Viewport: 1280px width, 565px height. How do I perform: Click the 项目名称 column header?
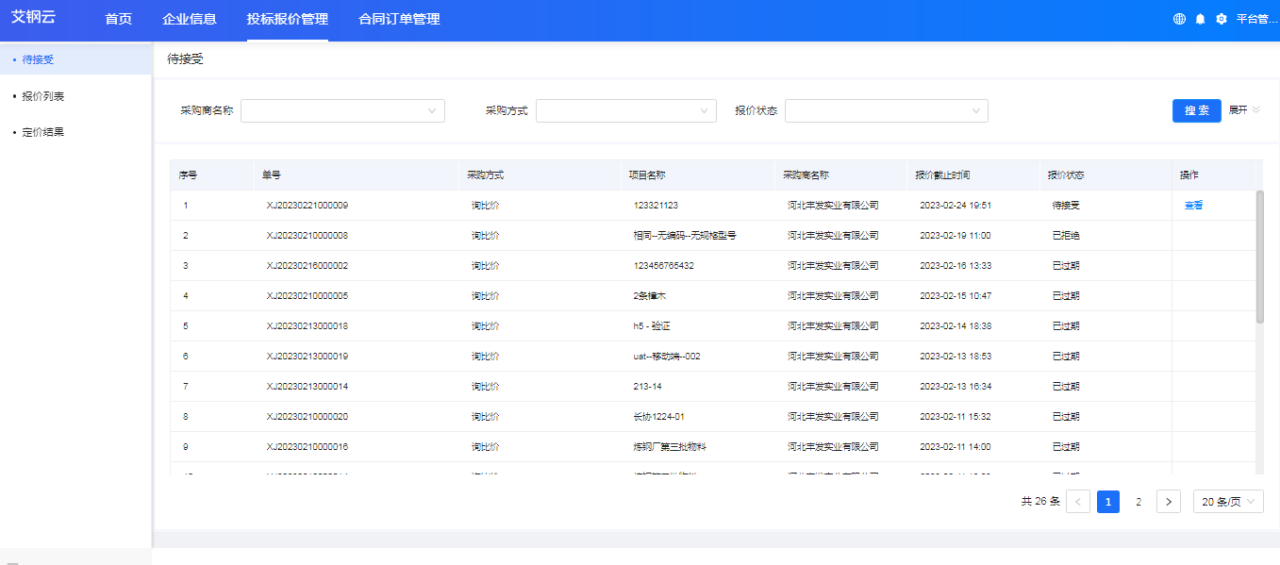pos(646,175)
